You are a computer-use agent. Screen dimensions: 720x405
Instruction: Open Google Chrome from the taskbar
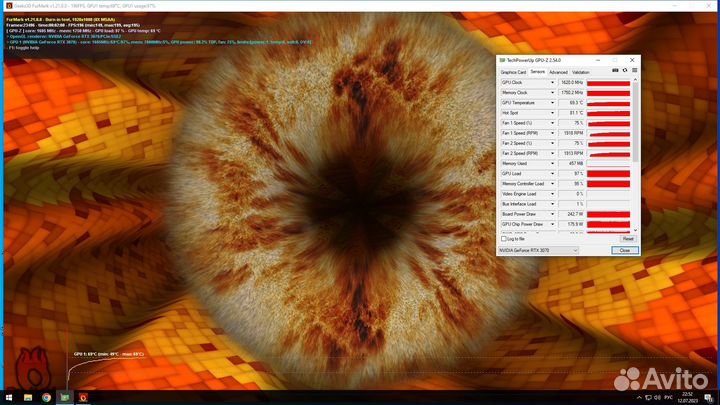46,397
